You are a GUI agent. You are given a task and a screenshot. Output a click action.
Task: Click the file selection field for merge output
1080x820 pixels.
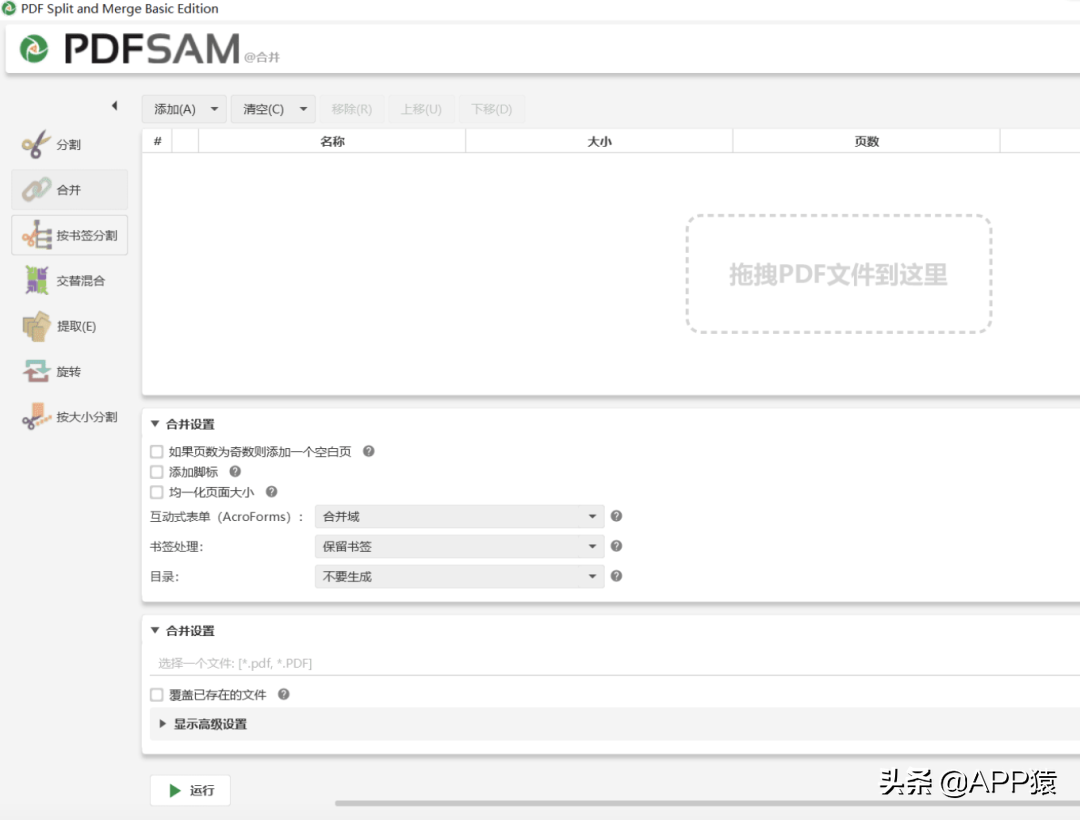(400, 662)
